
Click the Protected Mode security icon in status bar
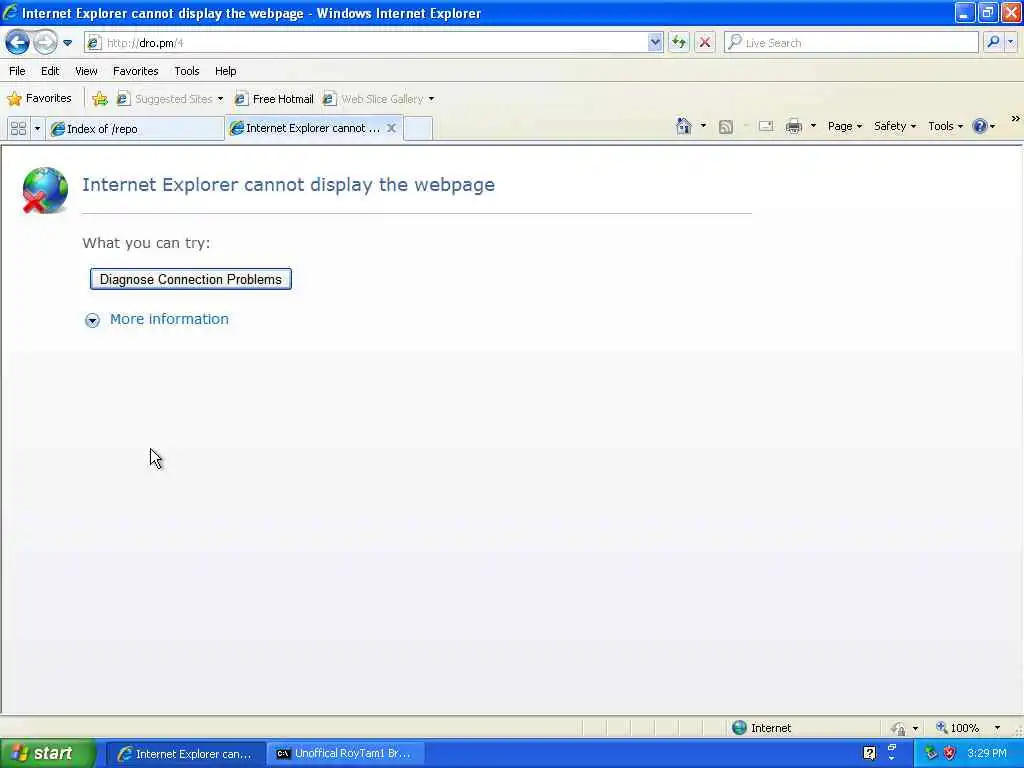(x=899, y=728)
